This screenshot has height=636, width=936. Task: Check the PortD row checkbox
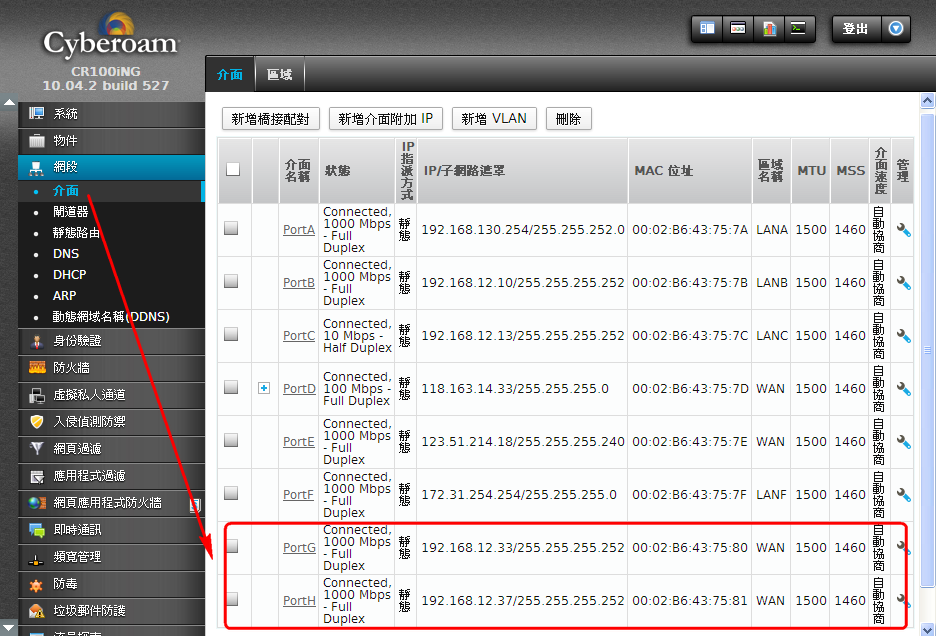point(232,388)
